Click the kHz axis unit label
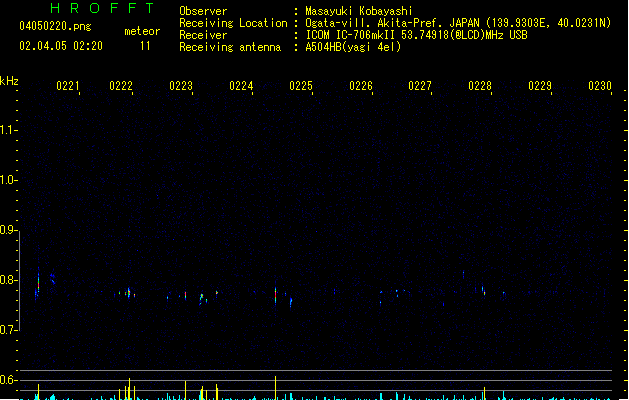The width and height of the screenshot is (629, 400). coord(9,81)
